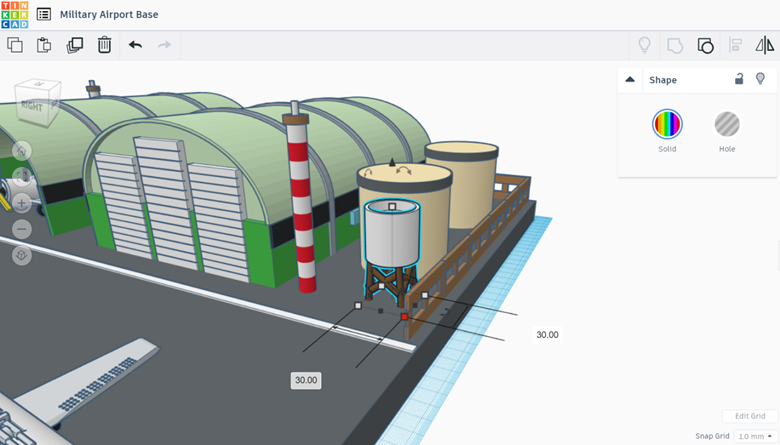
Task: Click the top white height handle
Action: click(392, 206)
